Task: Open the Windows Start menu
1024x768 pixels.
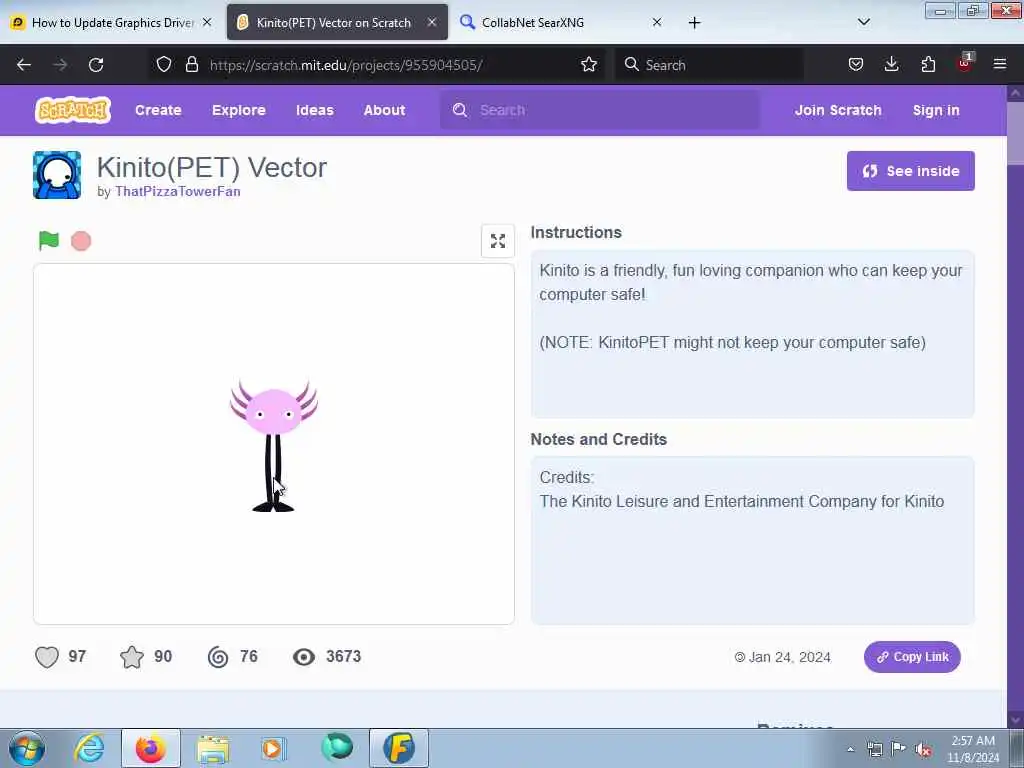Action: point(27,748)
